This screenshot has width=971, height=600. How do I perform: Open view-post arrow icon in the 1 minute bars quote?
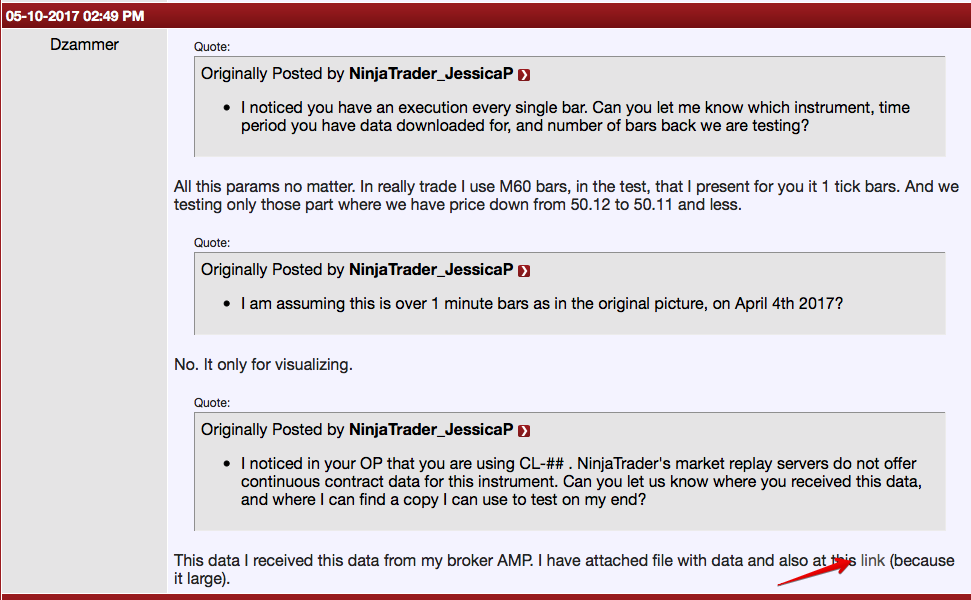click(x=525, y=271)
